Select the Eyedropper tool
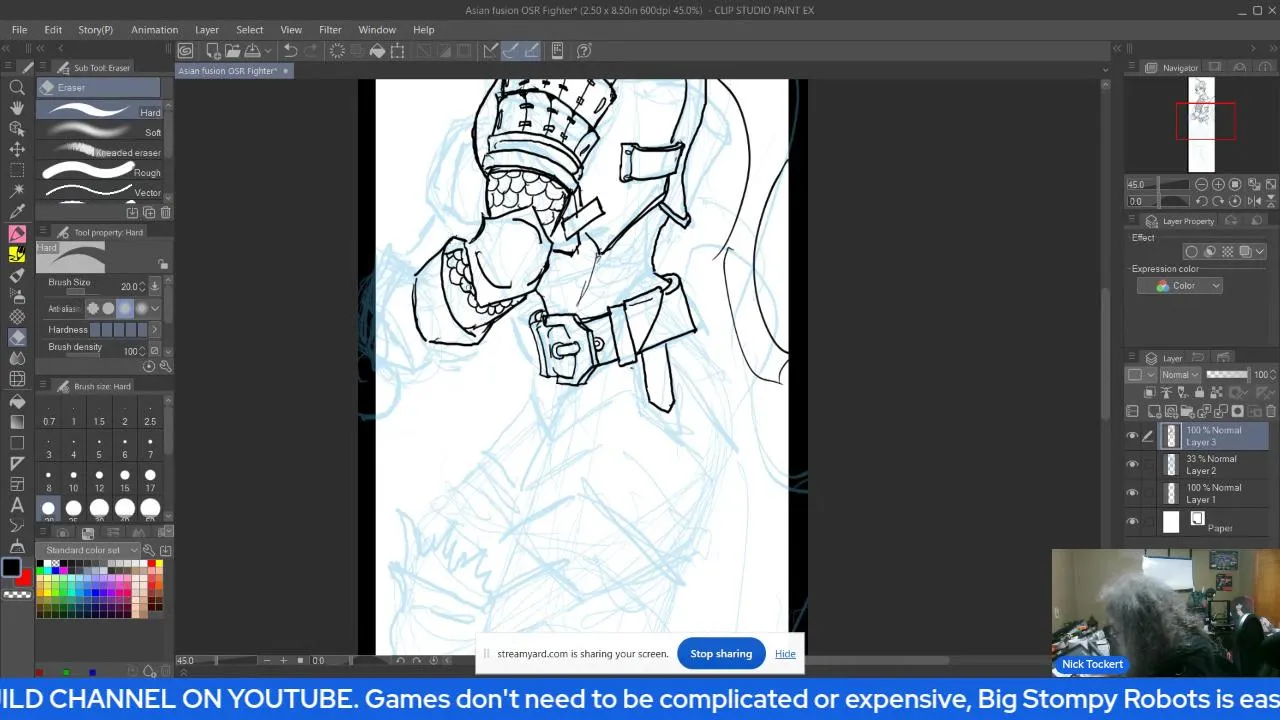This screenshot has height=720, width=1280. (x=17, y=212)
